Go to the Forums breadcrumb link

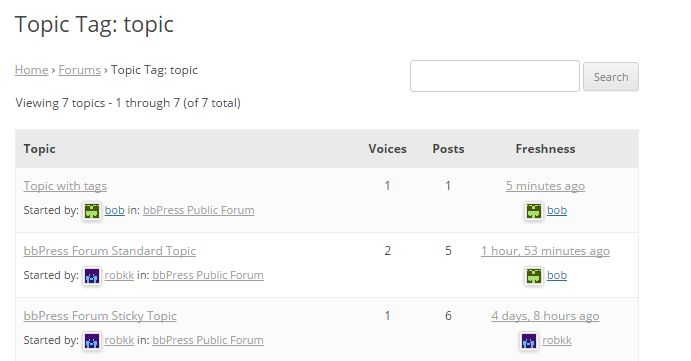click(79, 70)
